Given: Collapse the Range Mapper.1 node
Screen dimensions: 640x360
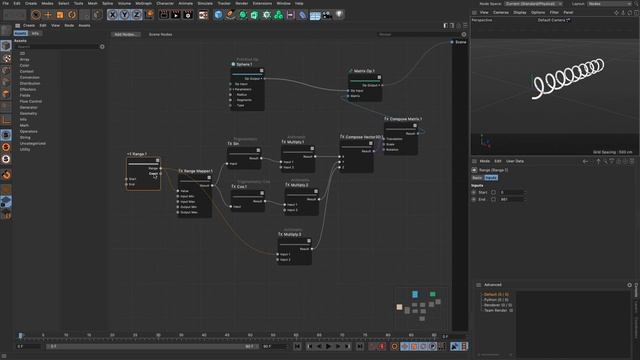Looking at the screenshot, I should [209, 178].
